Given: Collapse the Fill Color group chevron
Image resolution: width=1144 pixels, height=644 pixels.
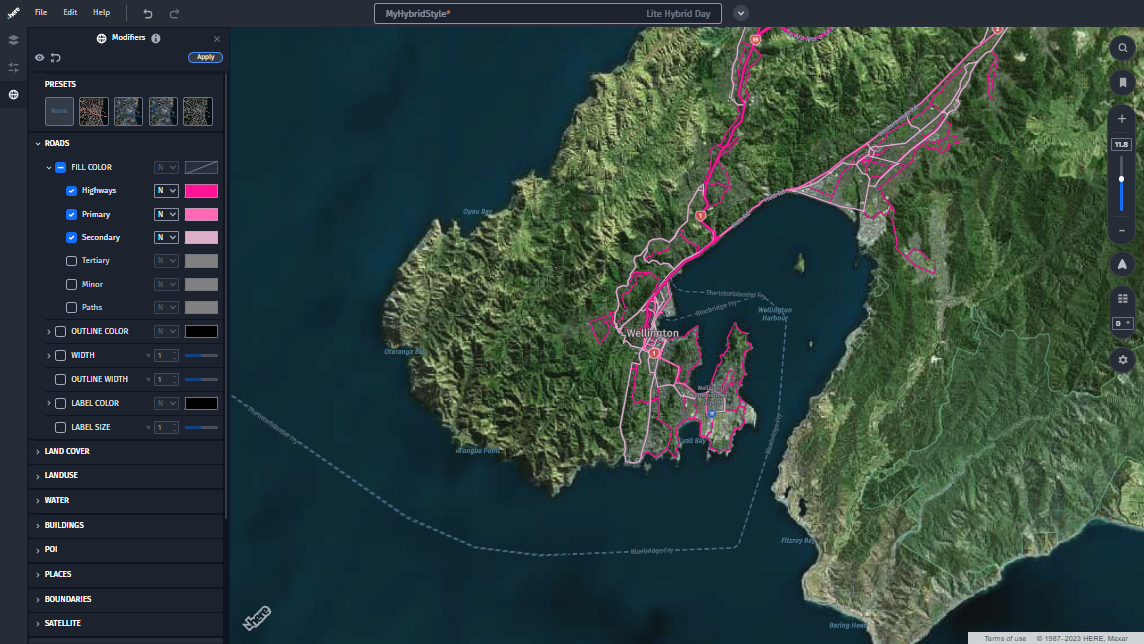Looking at the screenshot, I should coord(49,168).
